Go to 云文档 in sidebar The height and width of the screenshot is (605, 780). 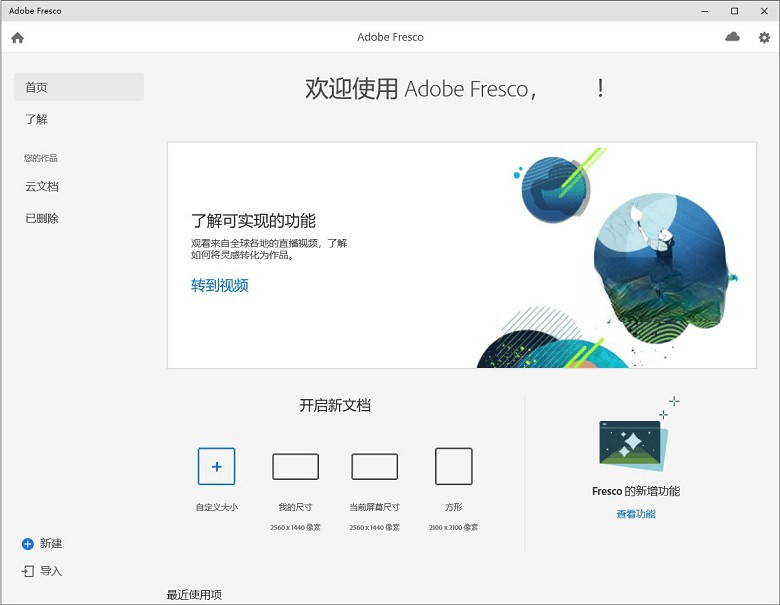click(42, 186)
